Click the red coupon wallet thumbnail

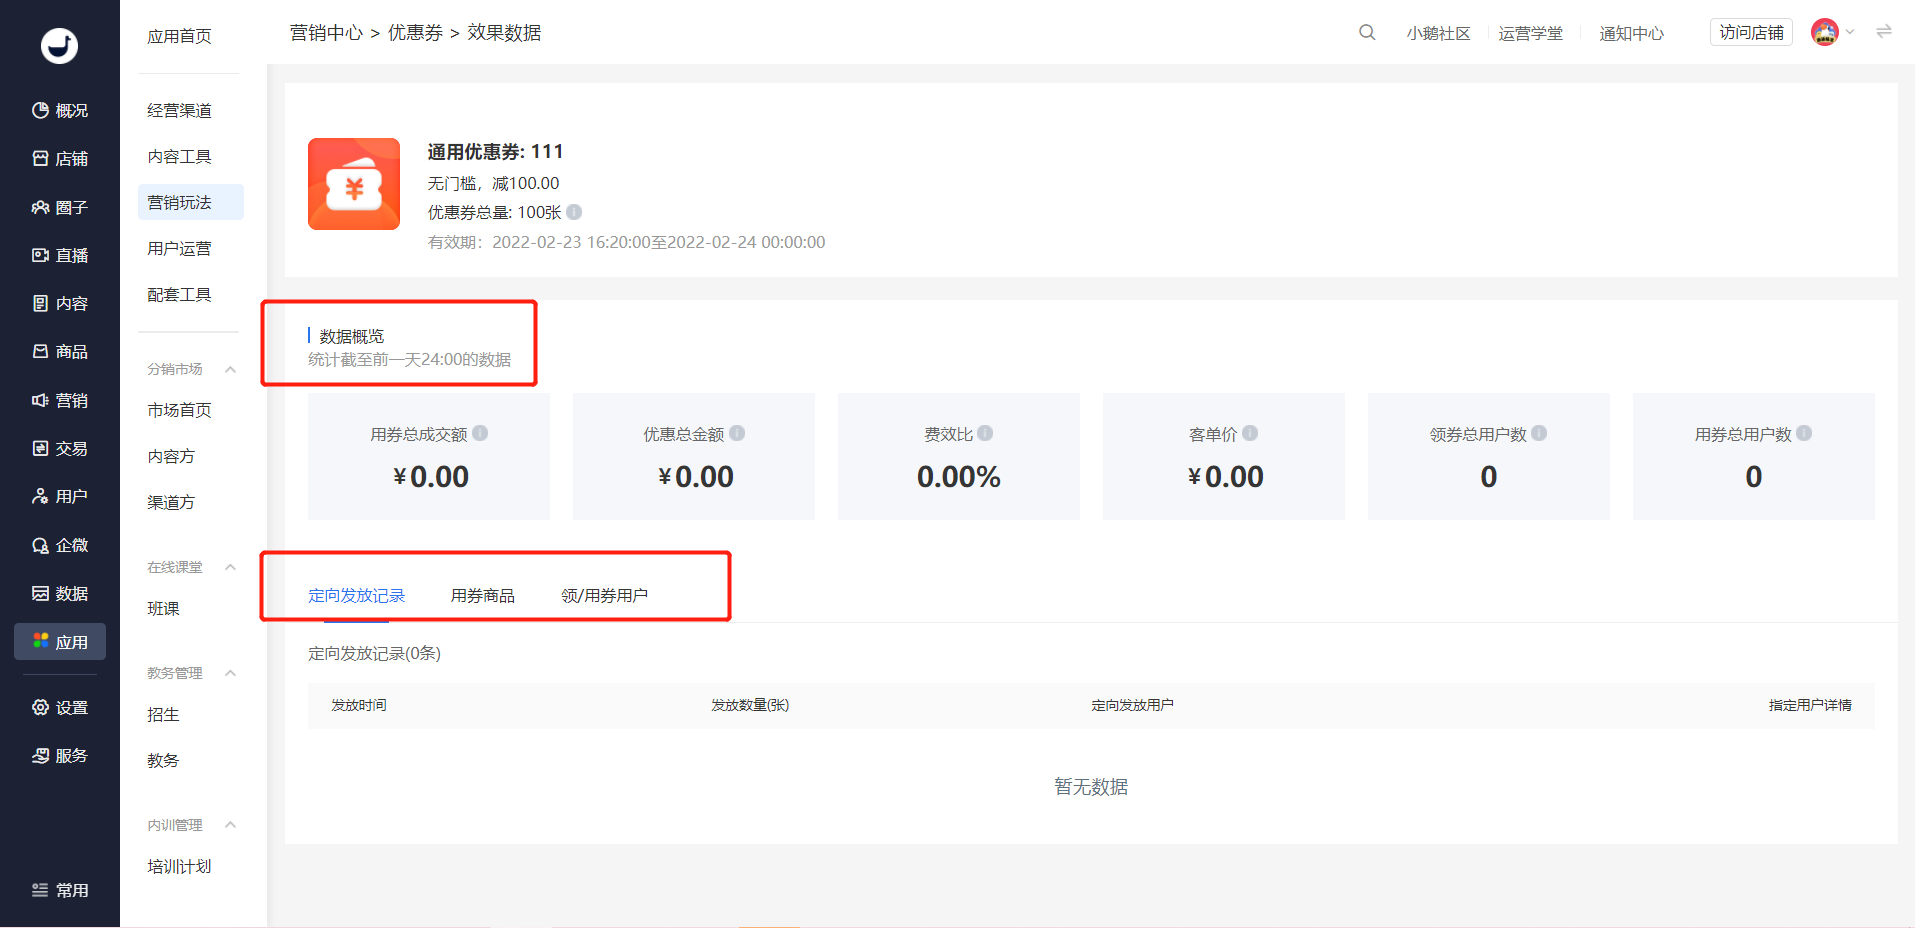coord(354,184)
